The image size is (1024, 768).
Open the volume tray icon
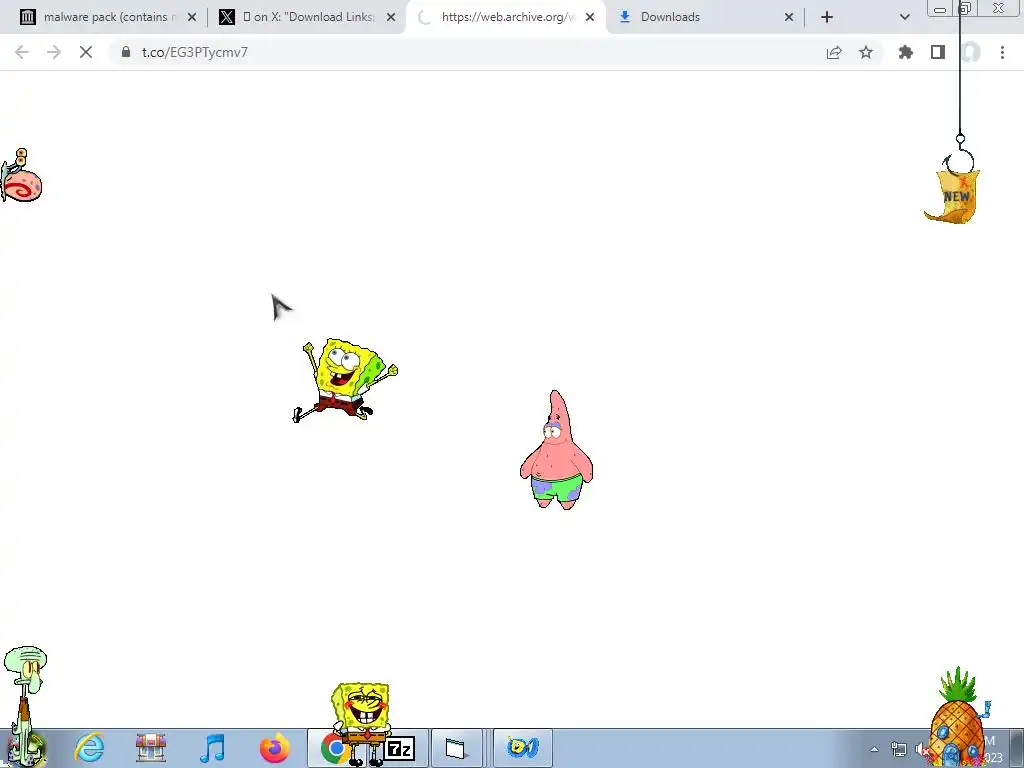pyautogui.click(x=921, y=750)
